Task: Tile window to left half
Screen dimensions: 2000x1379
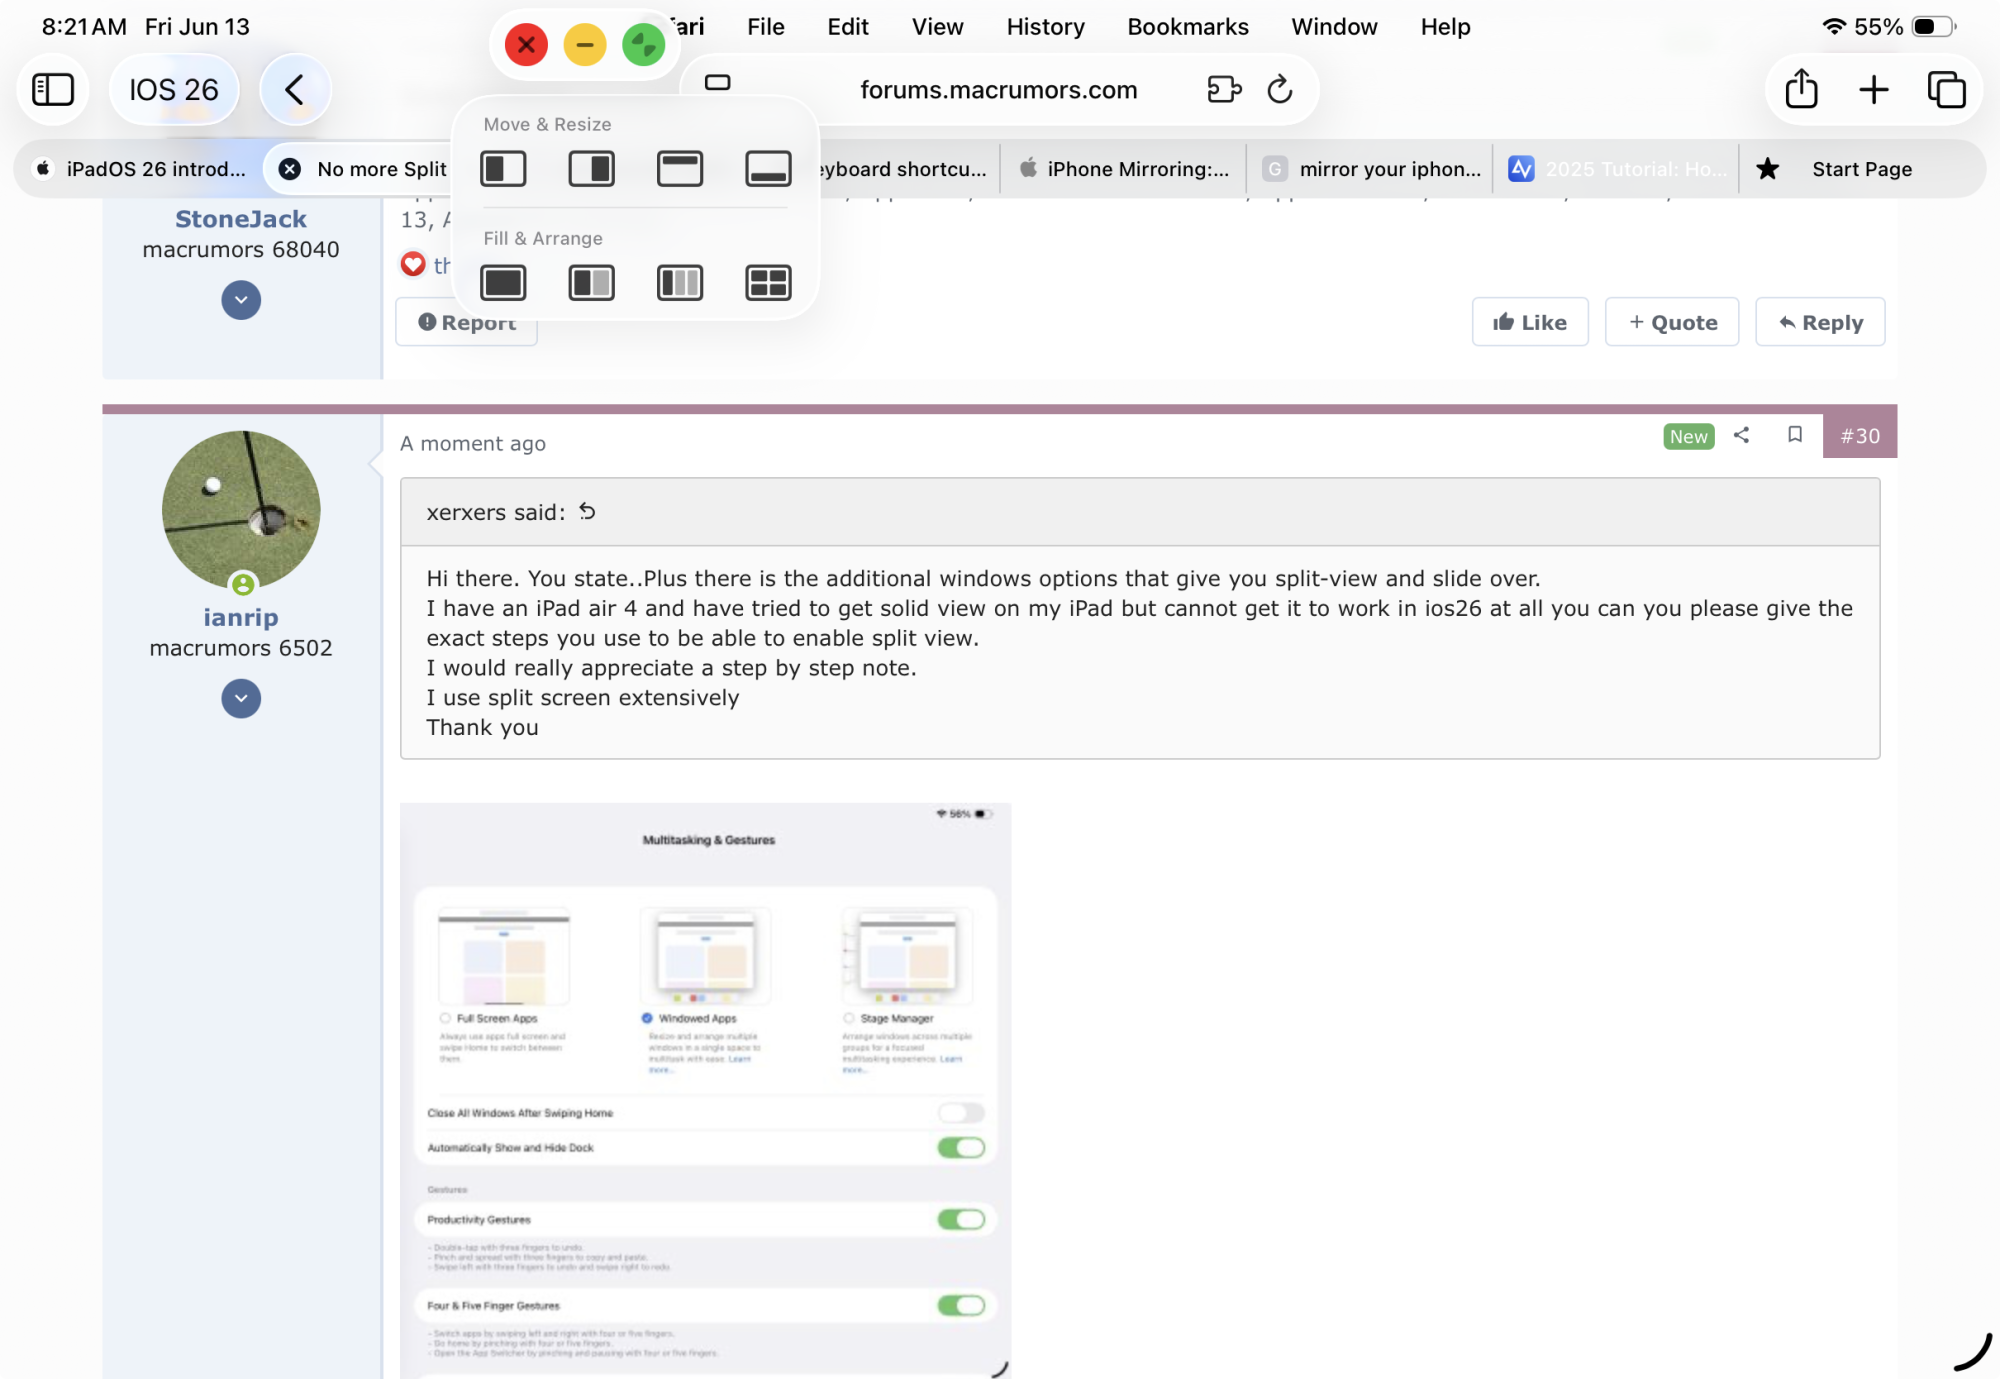Action: tap(503, 169)
